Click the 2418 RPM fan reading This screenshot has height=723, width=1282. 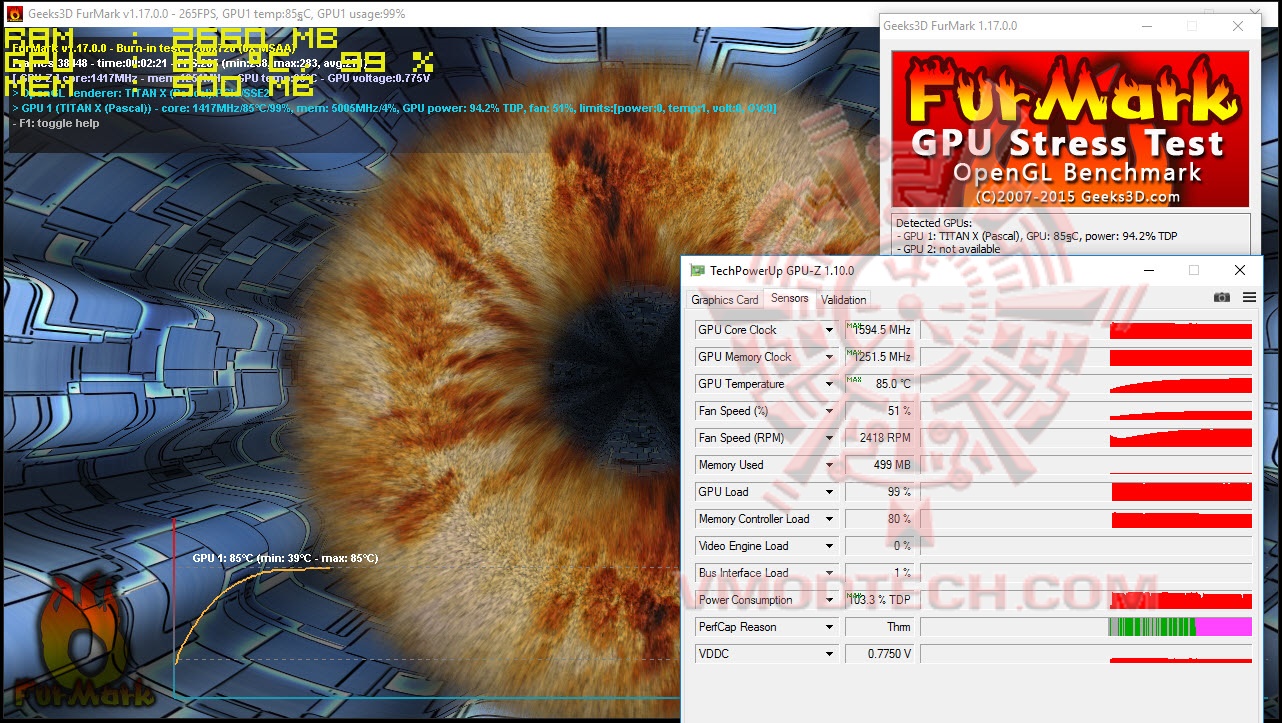point(880,438)
